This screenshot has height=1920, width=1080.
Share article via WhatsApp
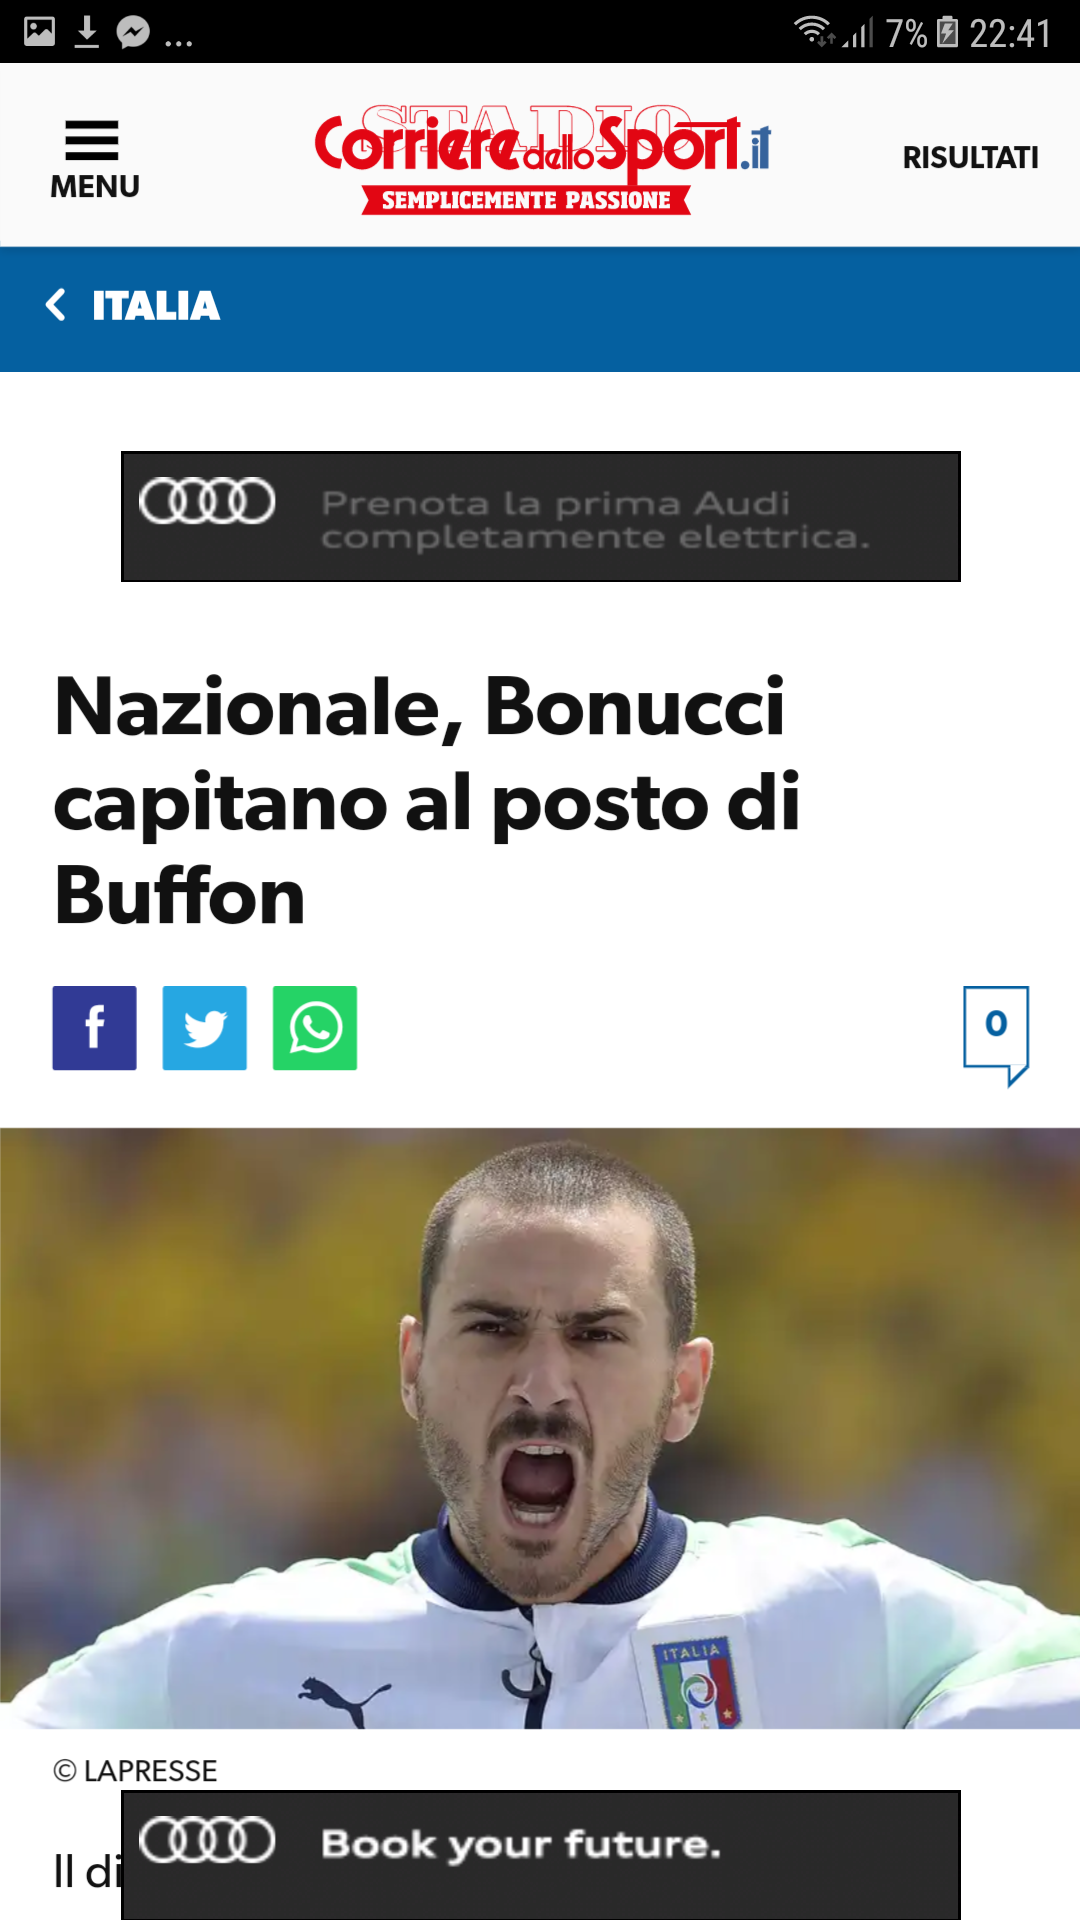click(315, 1028)
